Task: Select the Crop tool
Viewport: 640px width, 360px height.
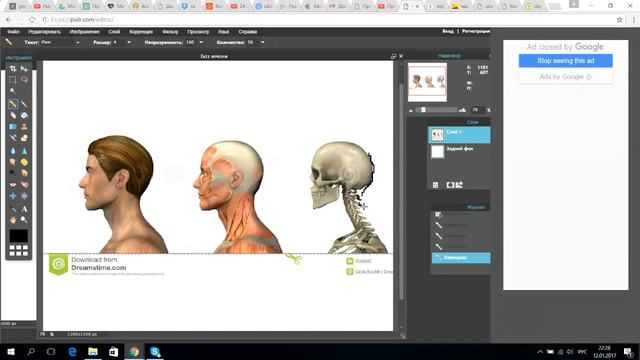Action: tap(13, 69)
